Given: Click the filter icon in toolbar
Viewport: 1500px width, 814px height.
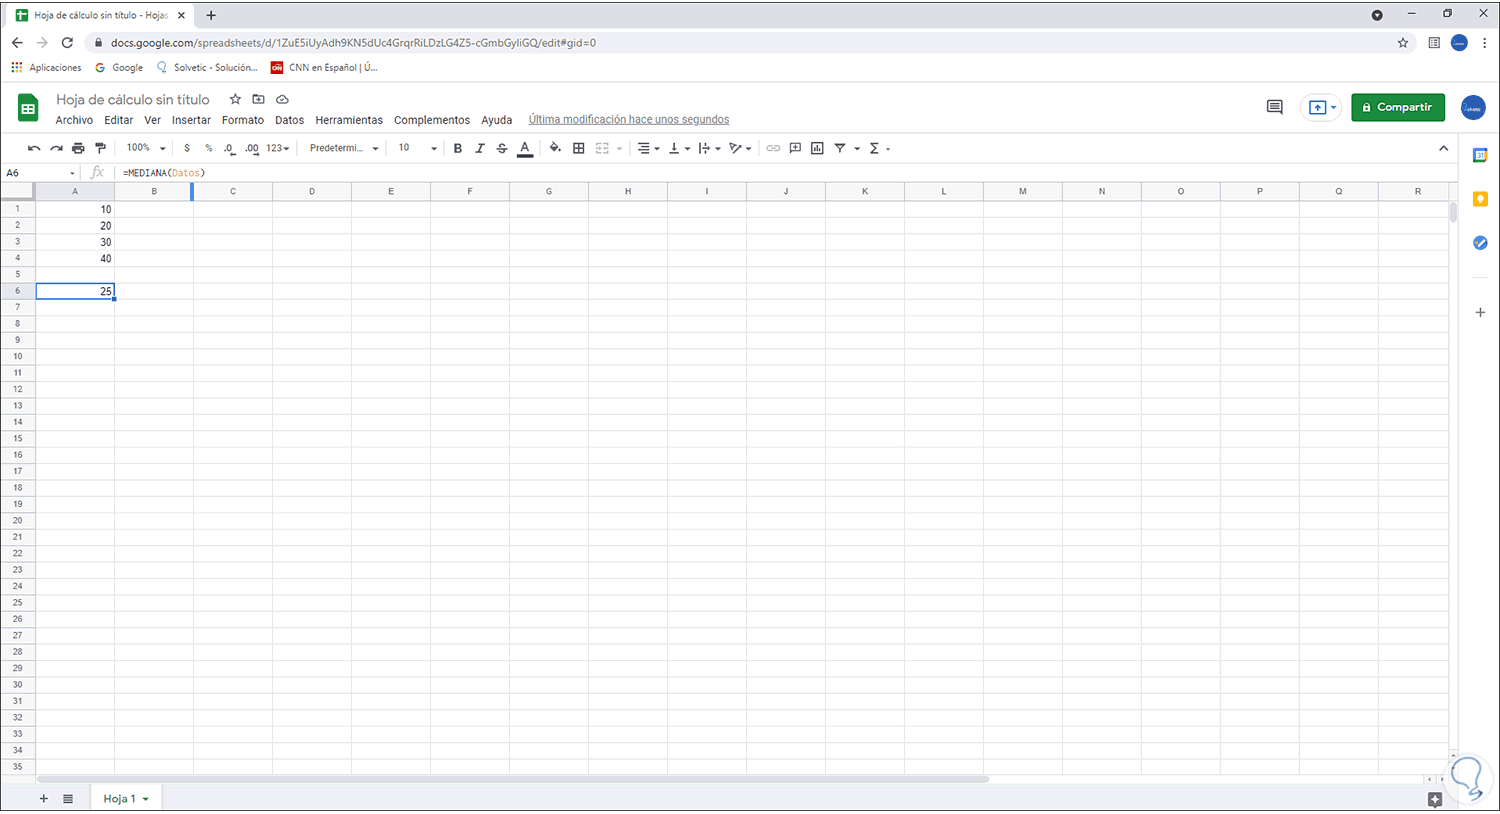Looking at the screenshot, I should tap(840, 148).
